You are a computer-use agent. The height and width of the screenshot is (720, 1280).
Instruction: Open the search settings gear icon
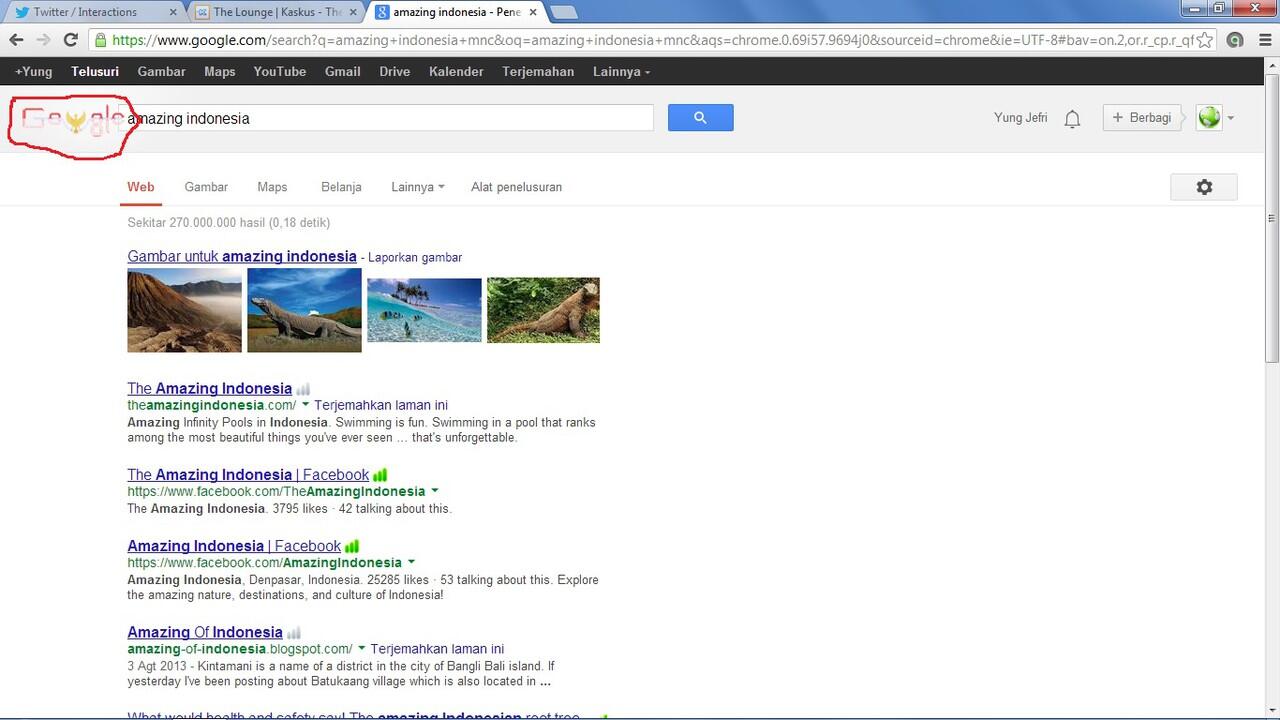1204,187
